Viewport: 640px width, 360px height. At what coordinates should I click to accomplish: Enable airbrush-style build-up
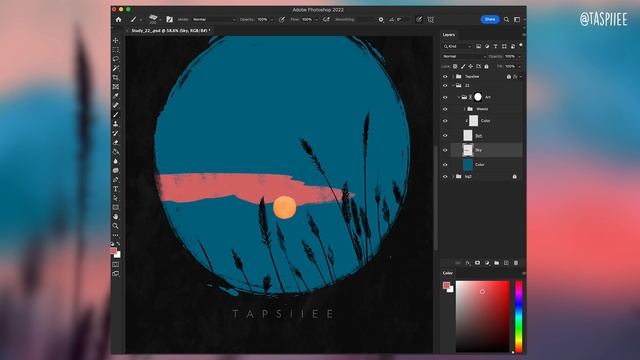tap(326, 19)
